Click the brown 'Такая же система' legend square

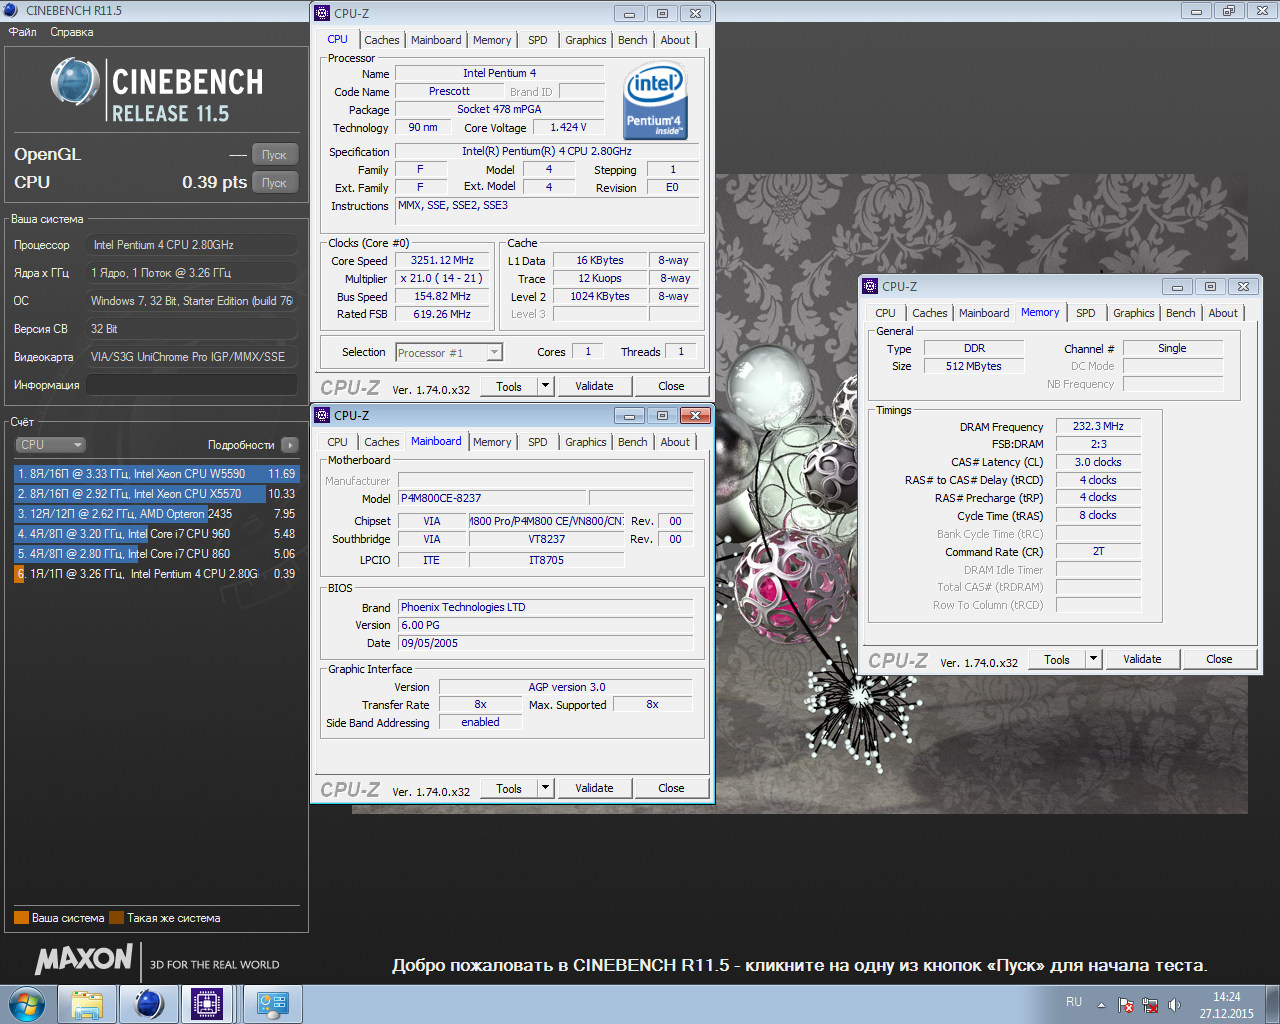(116, 918)
